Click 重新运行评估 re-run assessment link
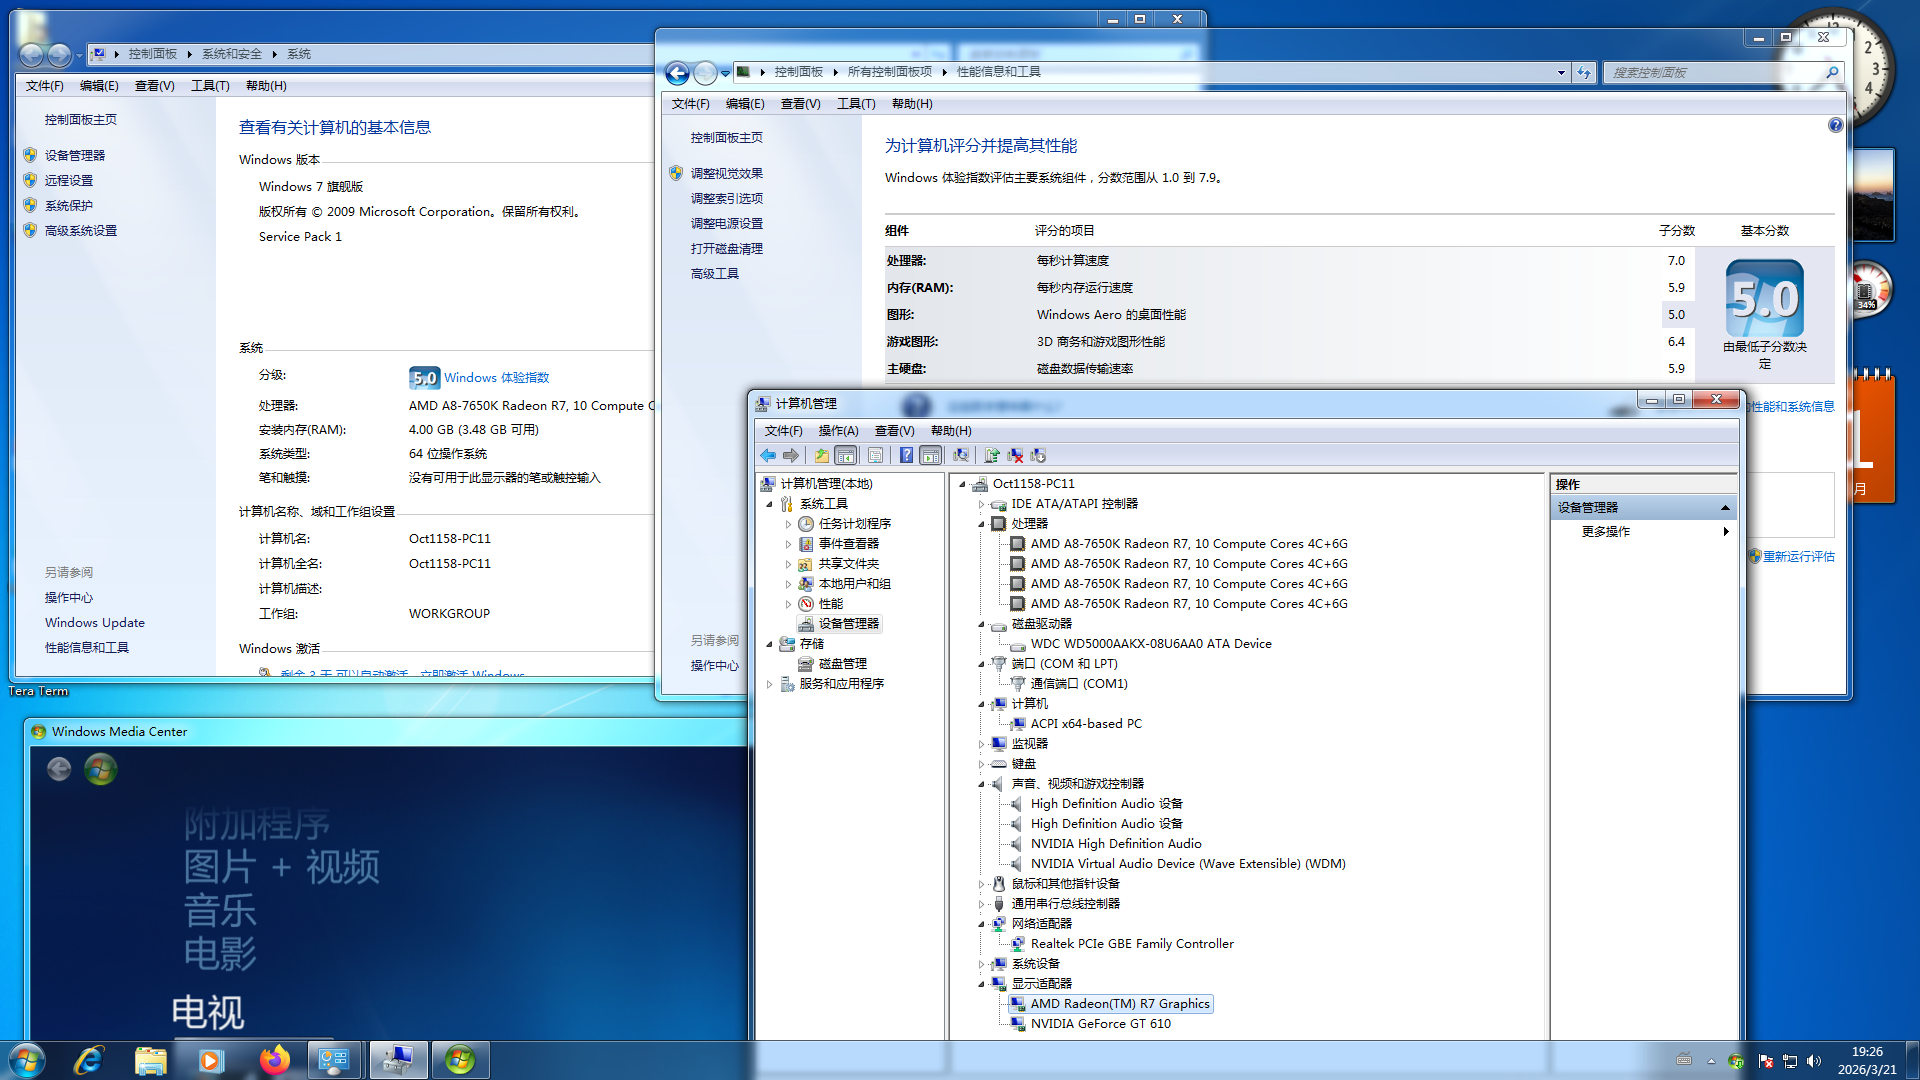 [x=1798, y=557]
